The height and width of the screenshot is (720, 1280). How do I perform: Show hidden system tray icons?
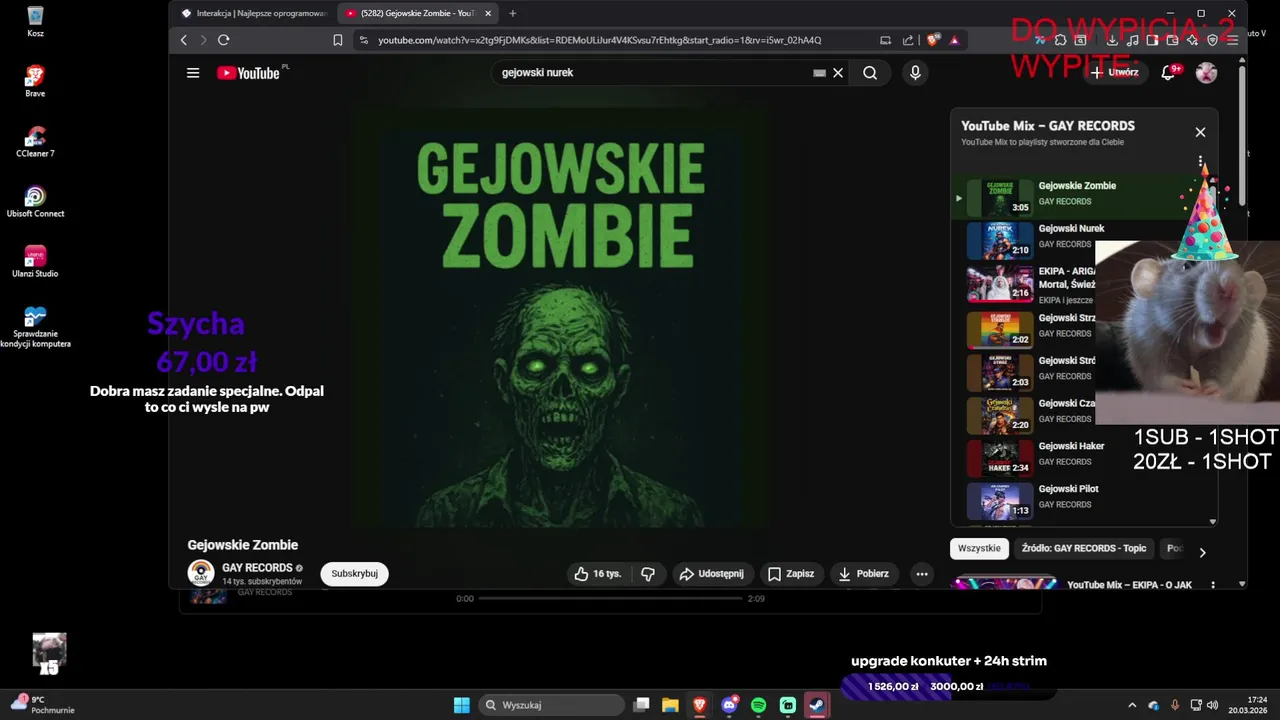(x=1132, y=705)
